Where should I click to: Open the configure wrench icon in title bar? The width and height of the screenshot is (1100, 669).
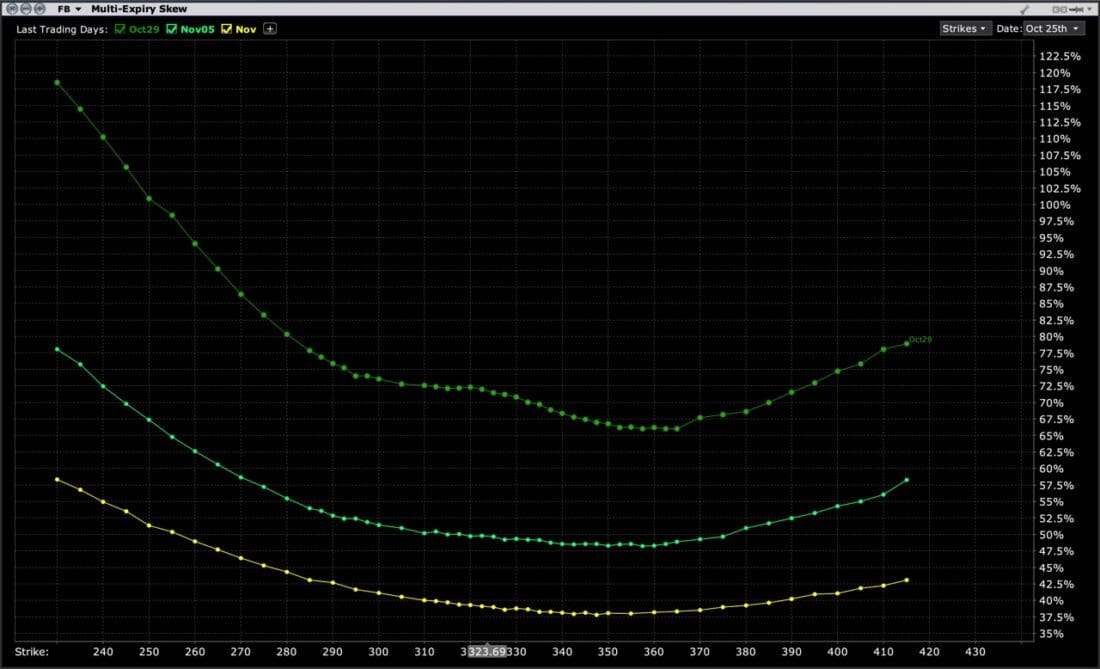pos(1025,9)
